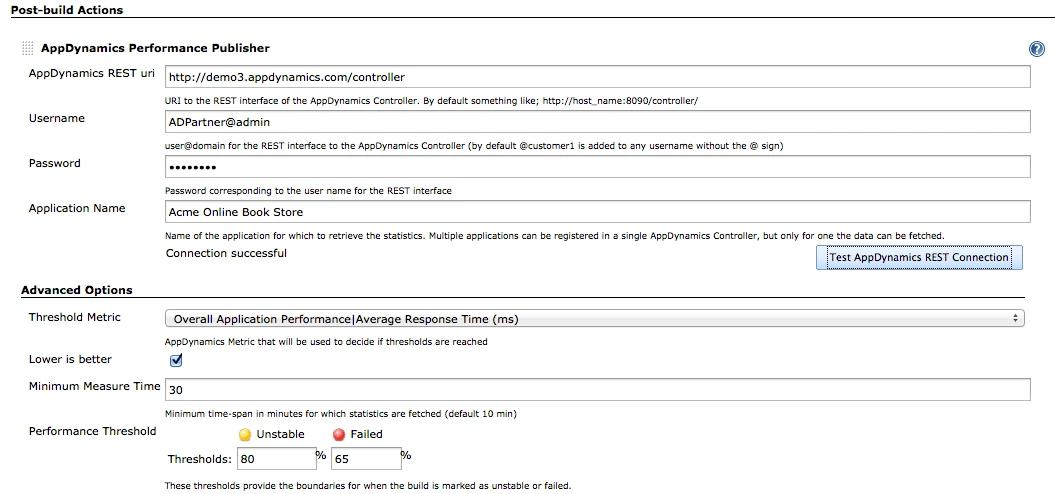Click the yellow Unstable status ball
The image size is (1055, 494).
click(245, 435)
